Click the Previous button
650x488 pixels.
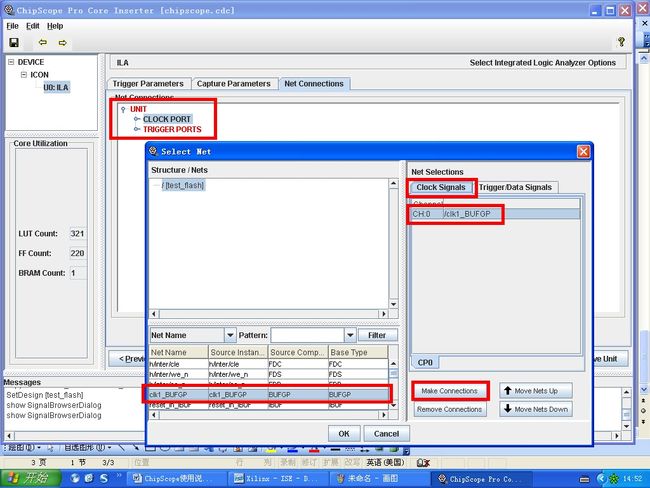pyautogui.click(x=128, y=359)
